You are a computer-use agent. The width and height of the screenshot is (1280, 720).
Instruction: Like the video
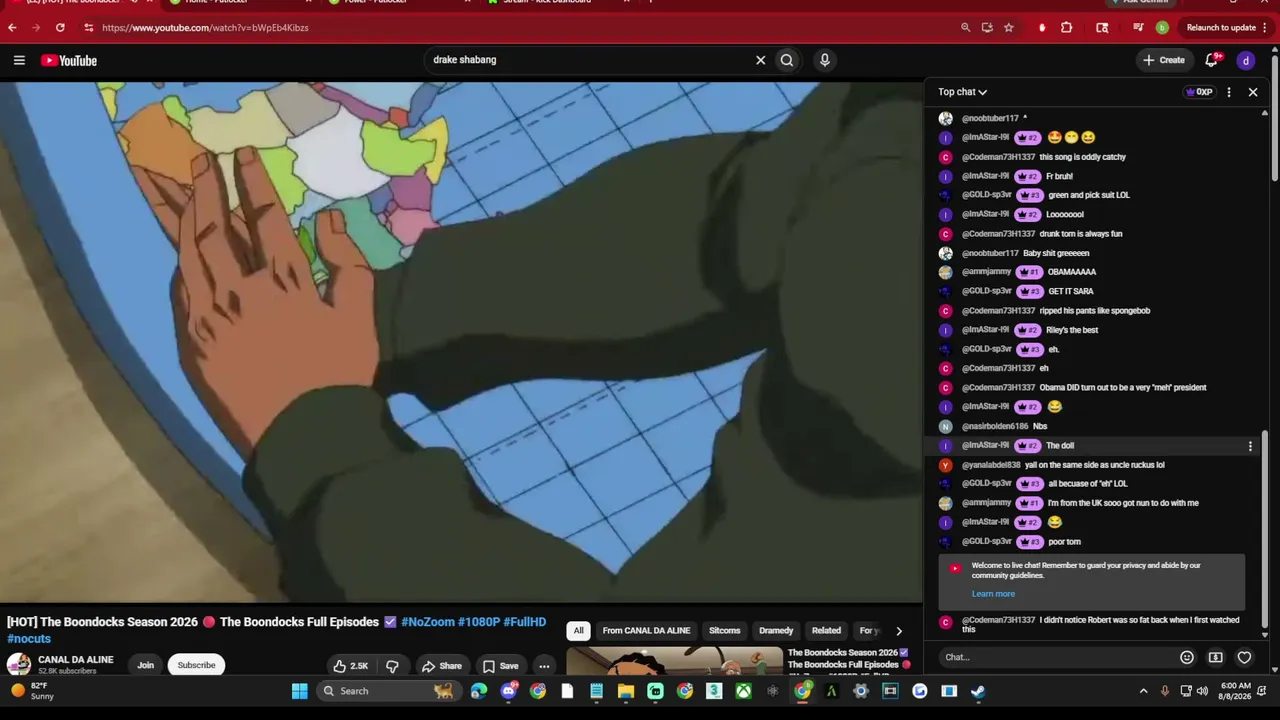pos(350,666)
